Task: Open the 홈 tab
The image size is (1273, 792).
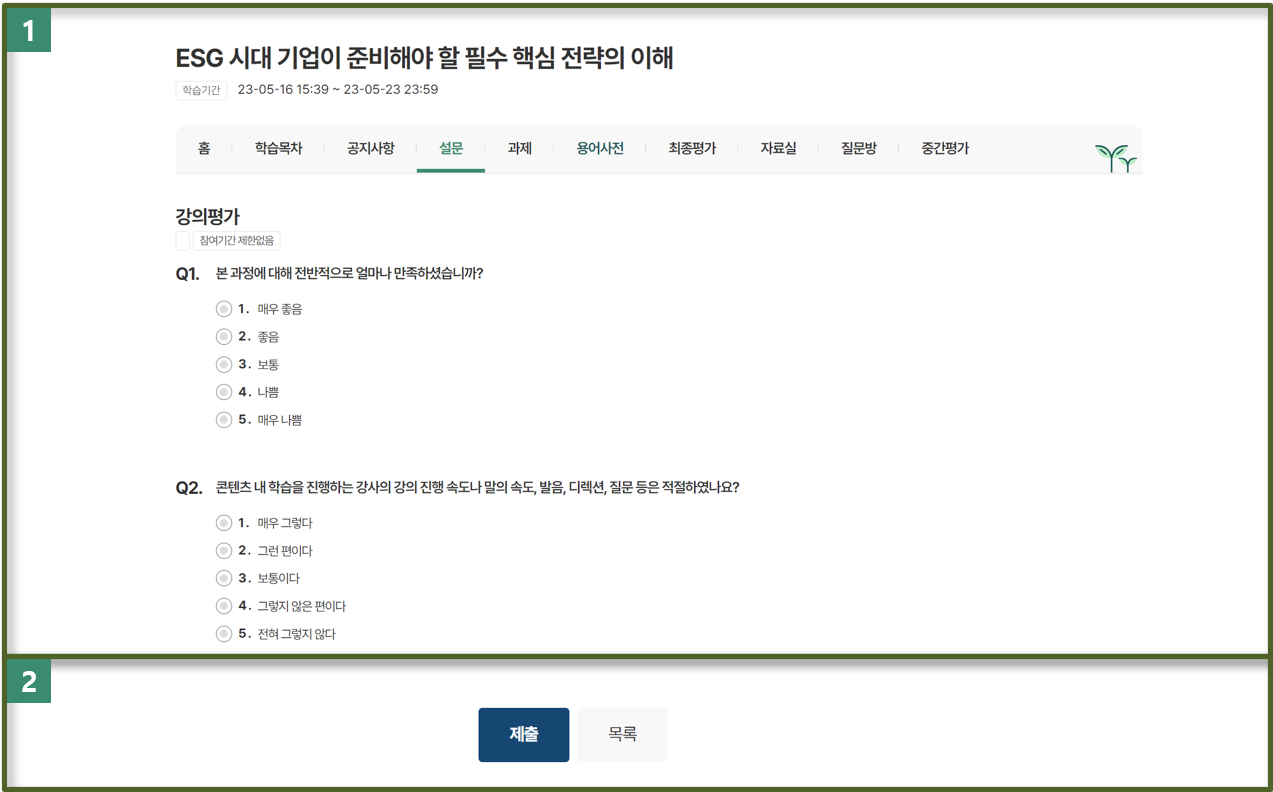Action: click(204, 148)
